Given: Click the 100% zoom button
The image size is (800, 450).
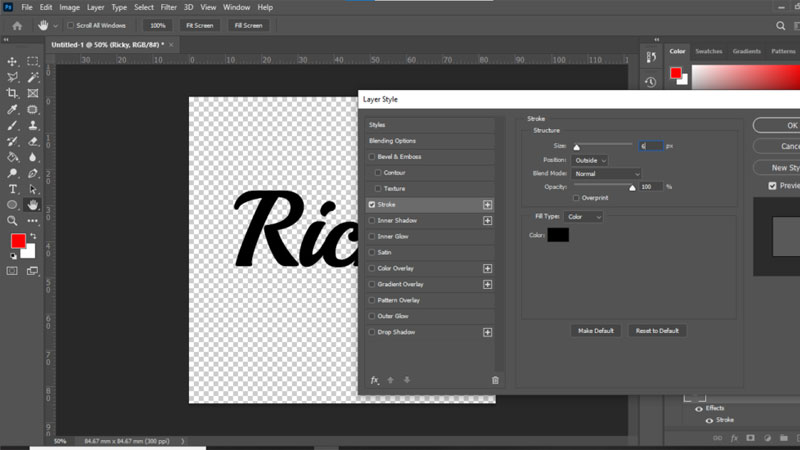Looking at the screenshot, I should [x=158, y=26].
